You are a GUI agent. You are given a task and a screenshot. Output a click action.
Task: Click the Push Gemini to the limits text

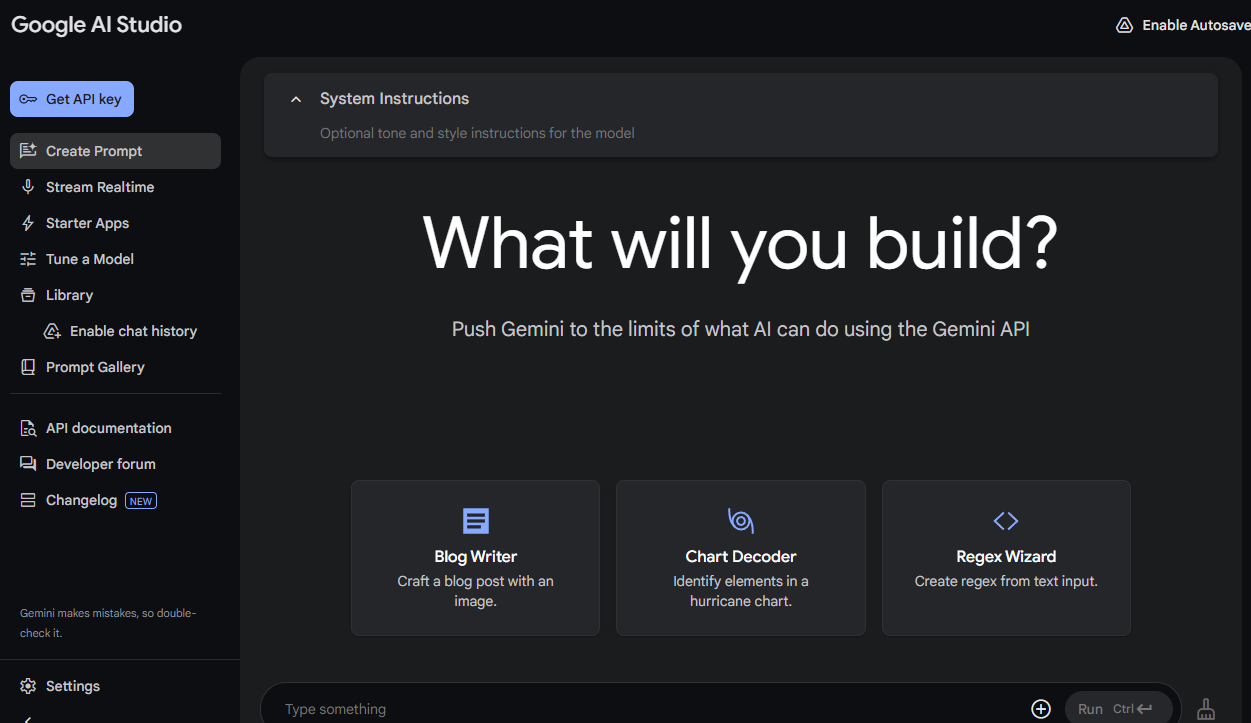tap(741, 329)
